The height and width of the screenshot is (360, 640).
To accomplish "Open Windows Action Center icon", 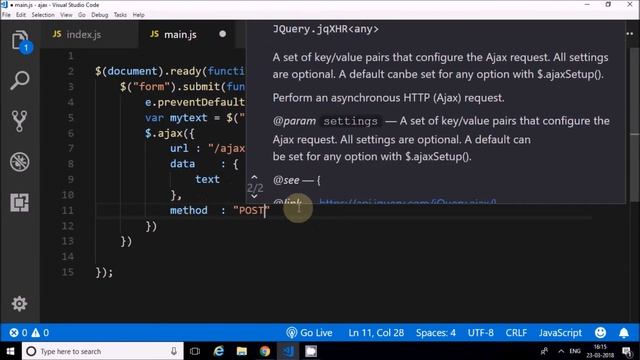I will [627, 351].
